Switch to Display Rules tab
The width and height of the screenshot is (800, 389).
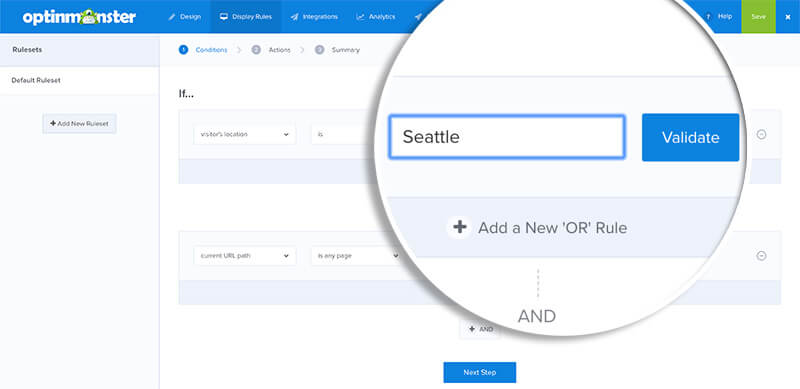pos(246,16)
